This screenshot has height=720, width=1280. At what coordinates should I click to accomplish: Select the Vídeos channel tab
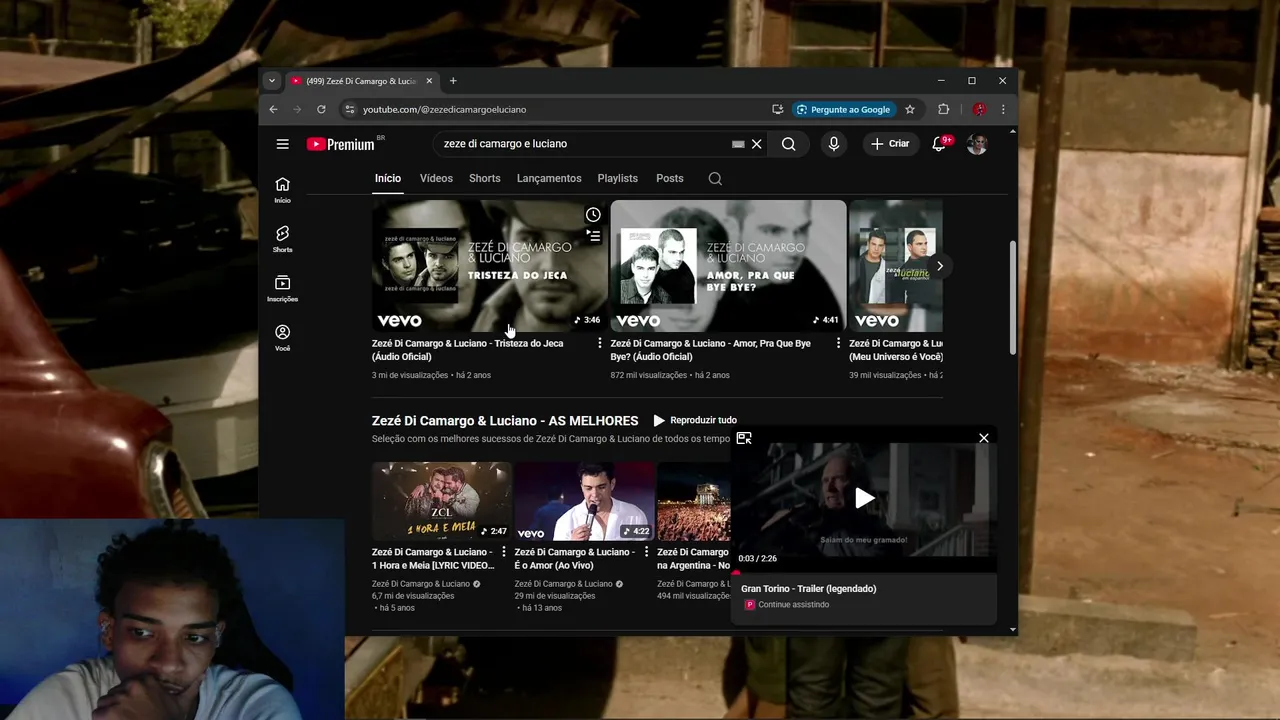436,178
